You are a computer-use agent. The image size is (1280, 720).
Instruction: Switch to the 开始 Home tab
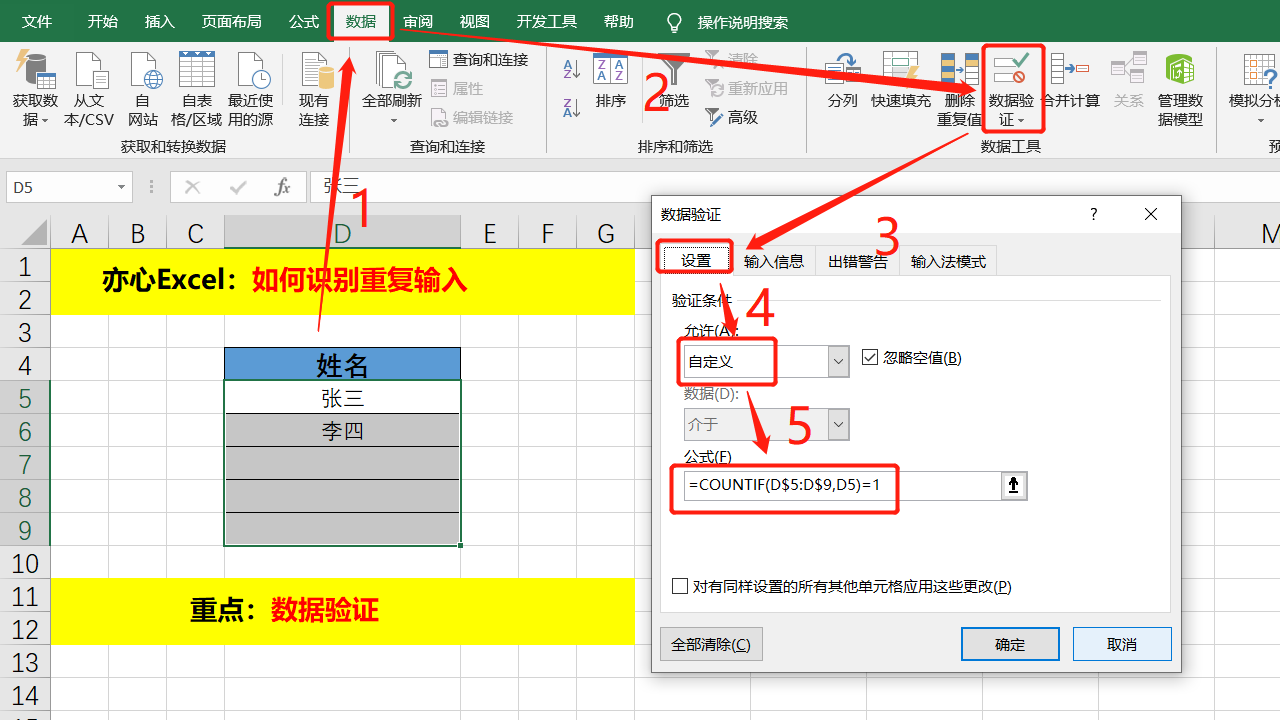click(102, 22)
